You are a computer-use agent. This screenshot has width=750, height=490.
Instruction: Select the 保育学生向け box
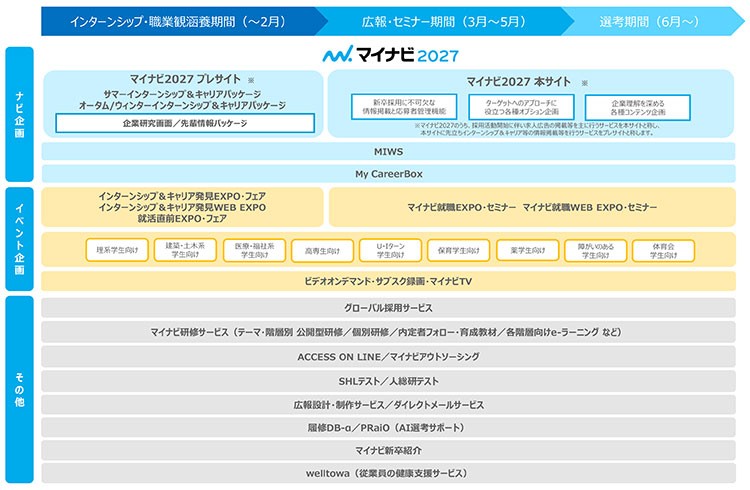click(x=458, y=249)
